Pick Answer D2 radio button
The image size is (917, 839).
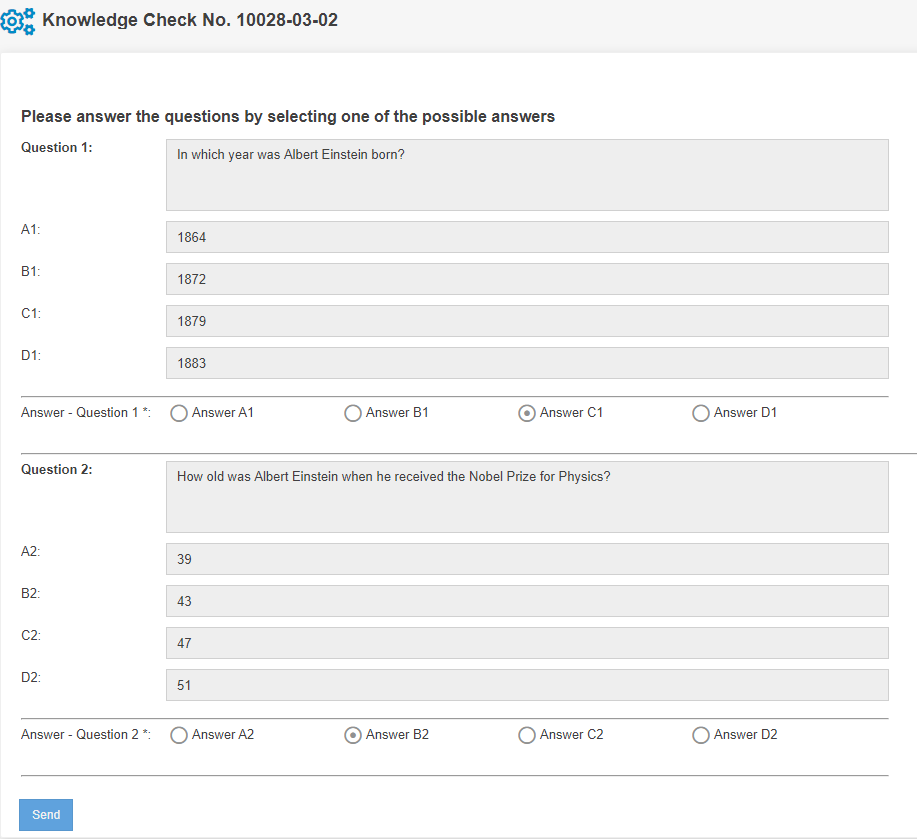[x=701, y=735]
